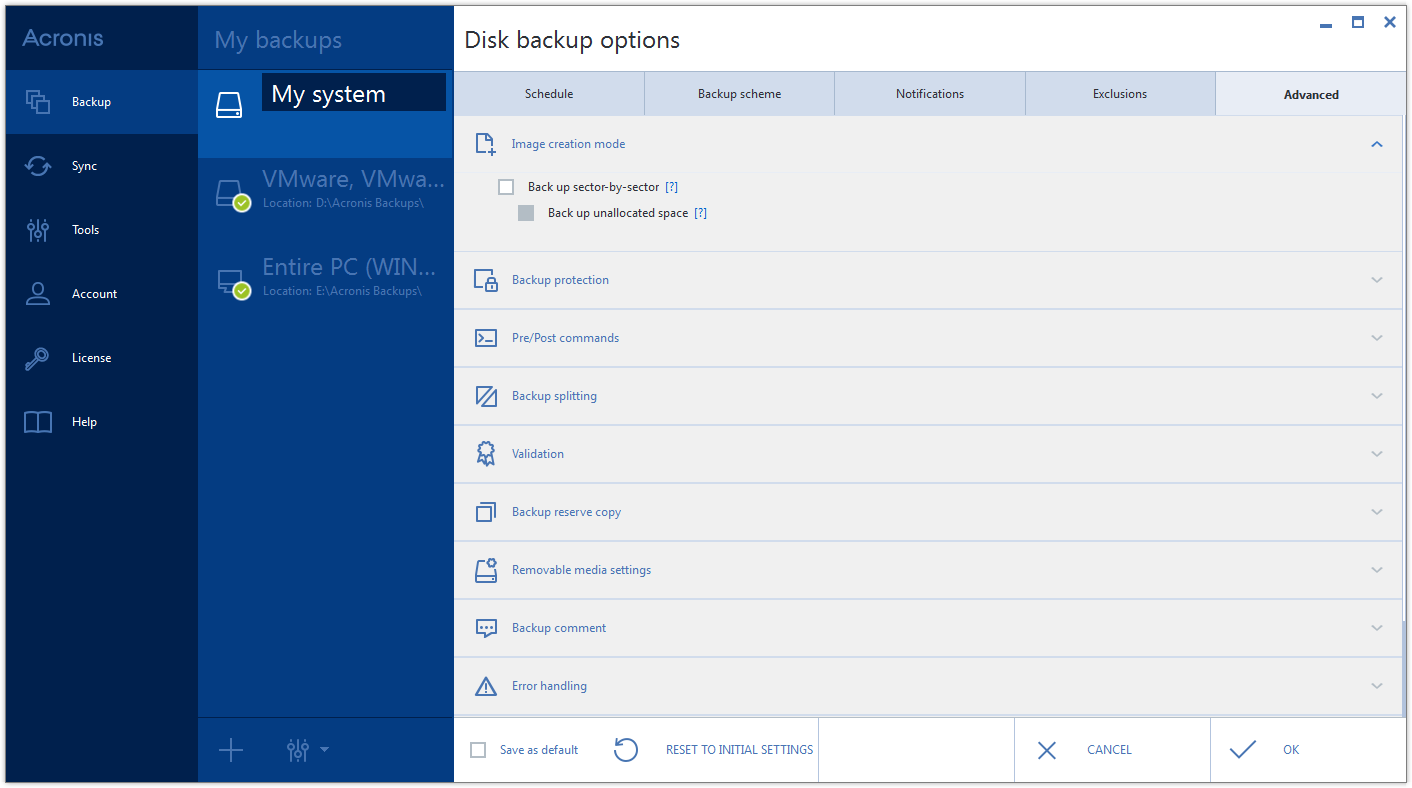
Task: Click the Backup icon in sidebar
Action: click(38, 102)
